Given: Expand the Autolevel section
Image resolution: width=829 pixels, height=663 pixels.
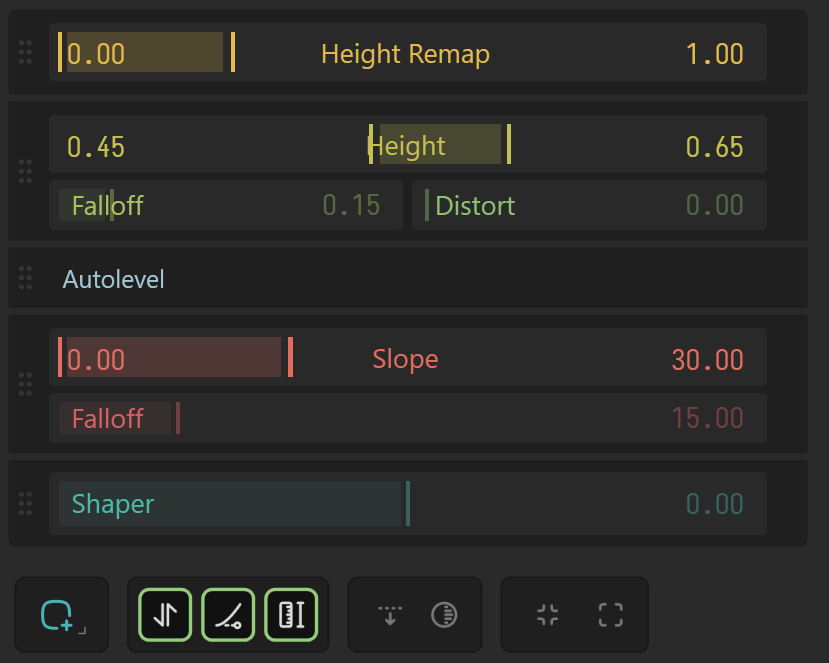Looking at the screenshot, I should coord(25,279).
